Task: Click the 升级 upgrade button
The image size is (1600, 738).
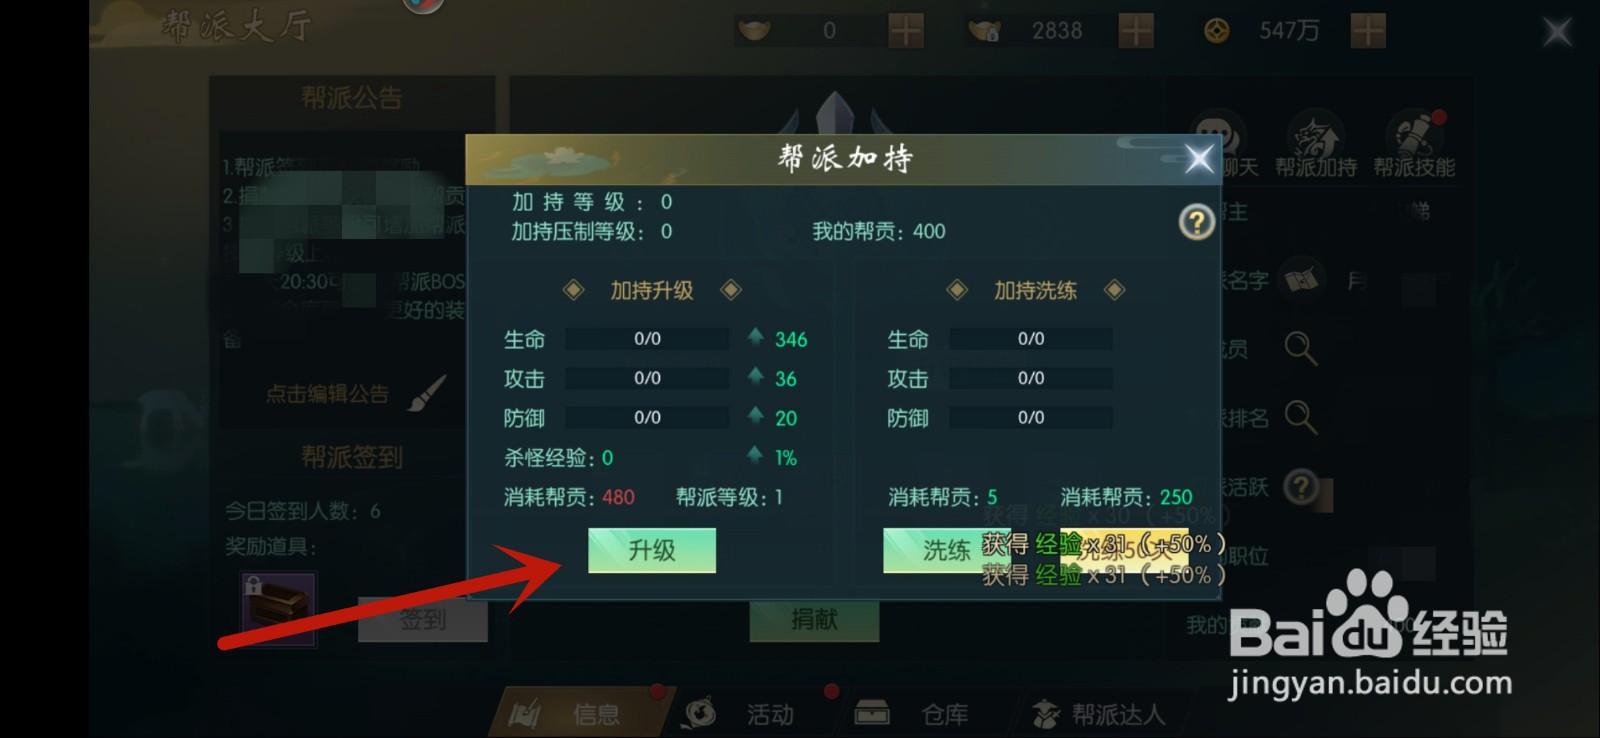Action: (652, 550)
